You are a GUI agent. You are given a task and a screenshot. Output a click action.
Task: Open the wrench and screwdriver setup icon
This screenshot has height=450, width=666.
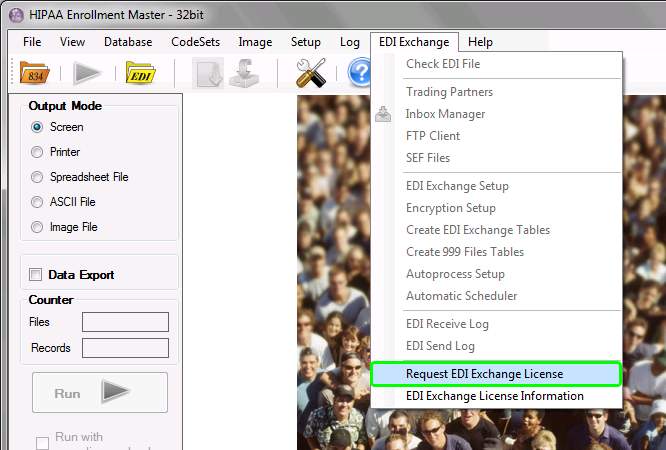(x=311, y=73)
